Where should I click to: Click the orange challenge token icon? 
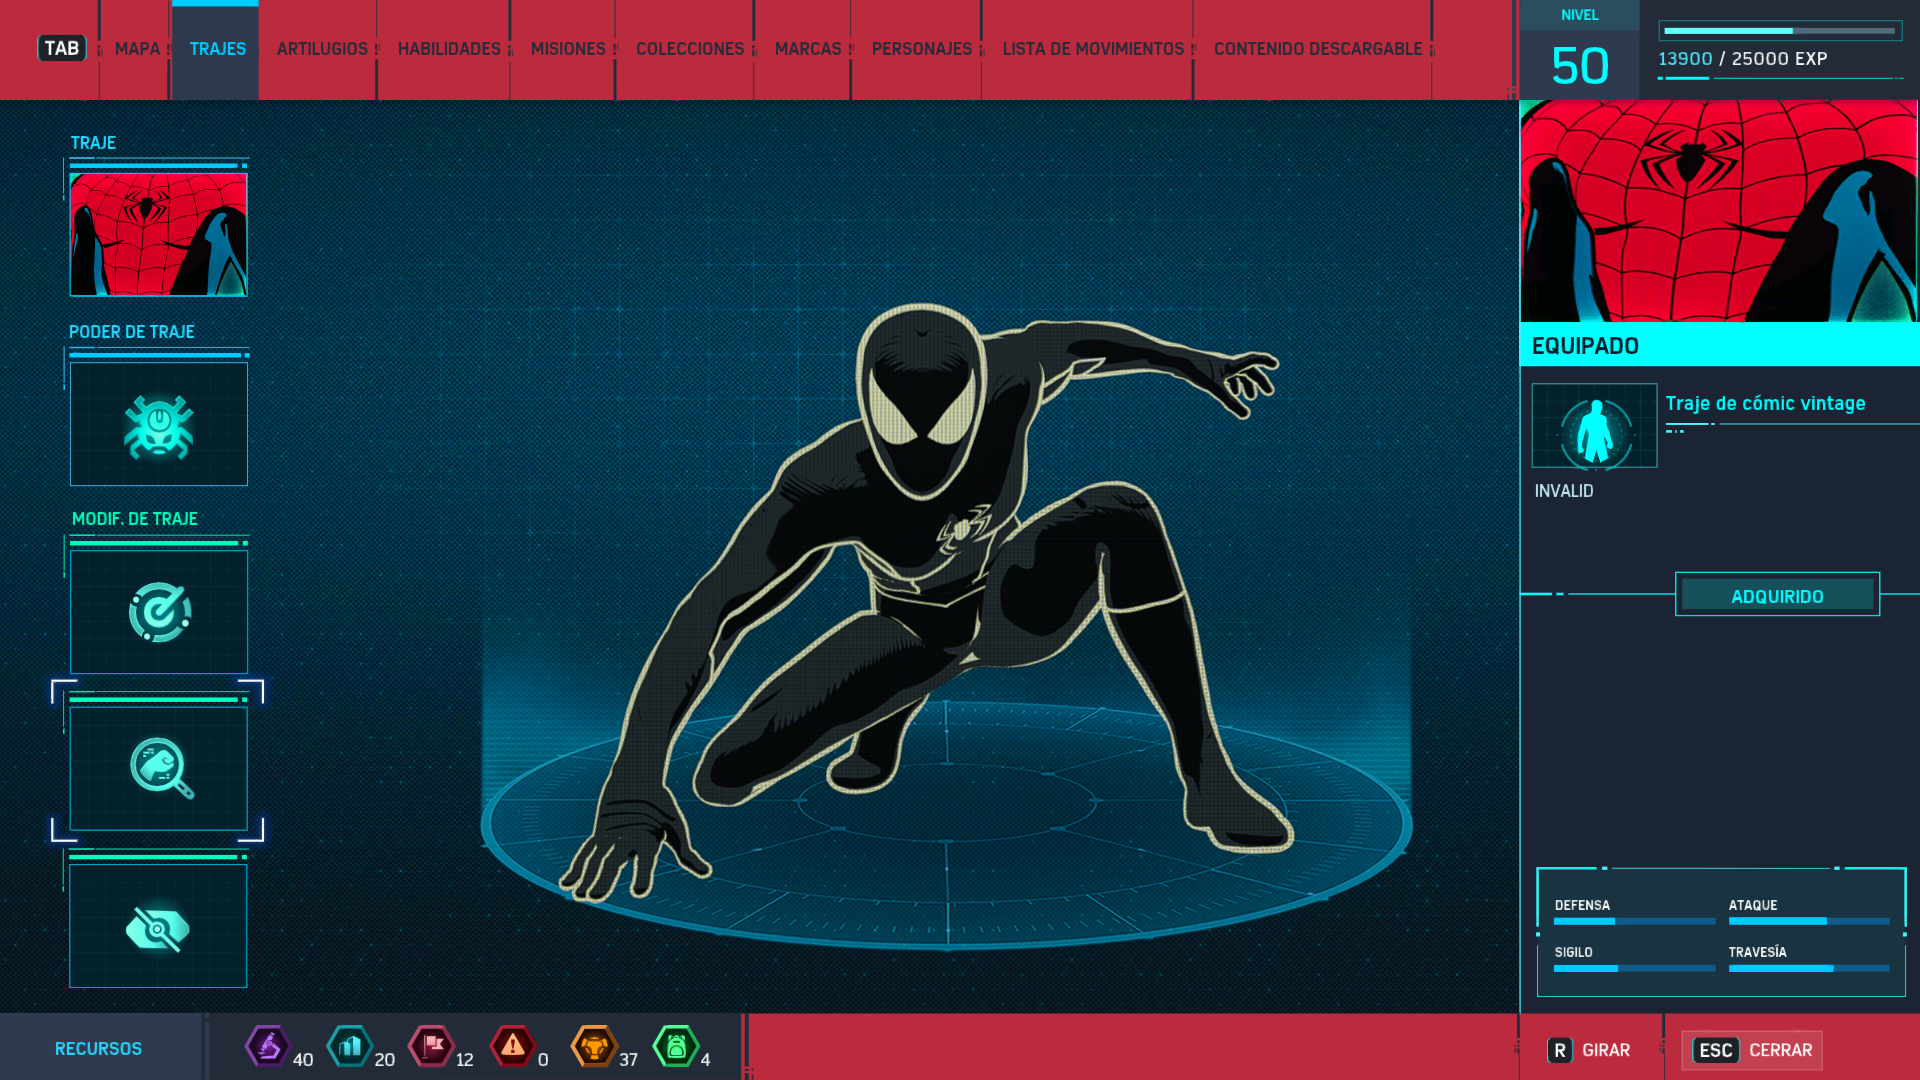pyautogui.click(x=594, y=1047)
